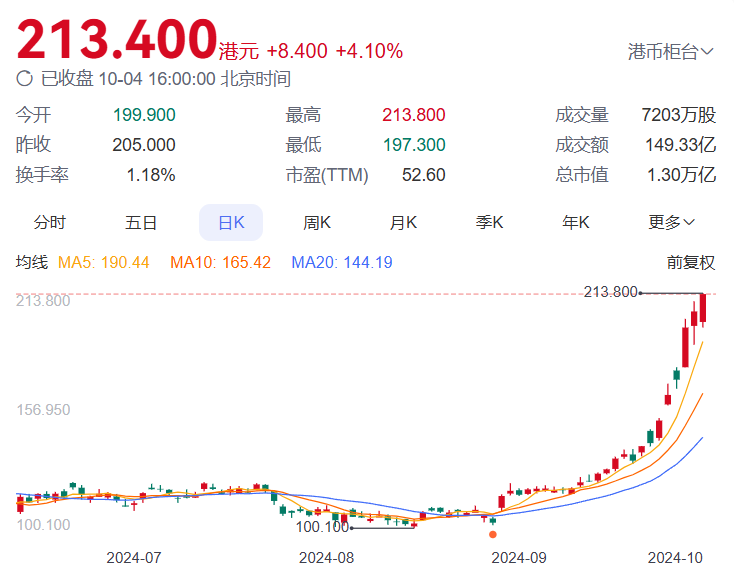Click the 100.100 low-price chart annotation

coord(323,527)
